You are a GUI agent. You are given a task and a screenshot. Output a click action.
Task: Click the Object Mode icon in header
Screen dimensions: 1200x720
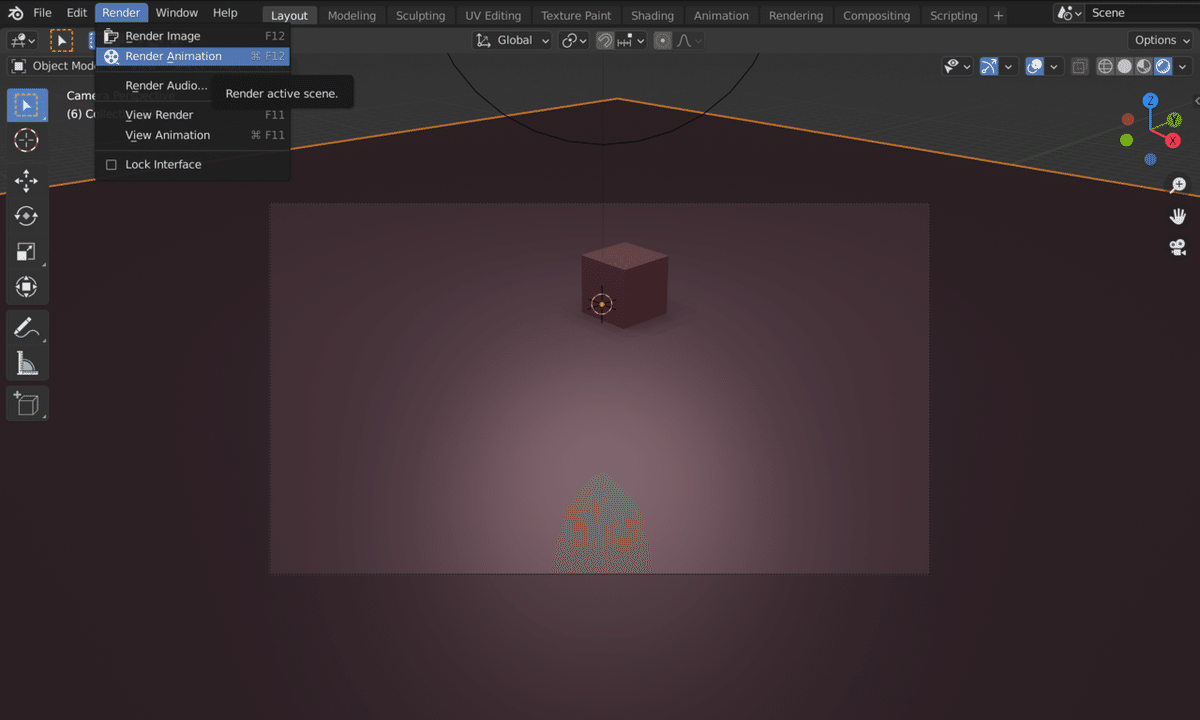[x=18, y=66]
